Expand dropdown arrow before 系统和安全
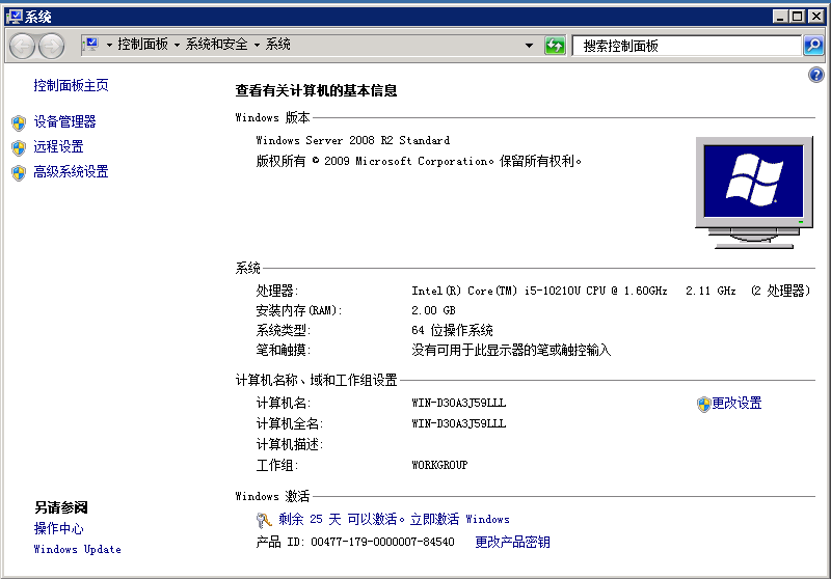 coord(177,45)
